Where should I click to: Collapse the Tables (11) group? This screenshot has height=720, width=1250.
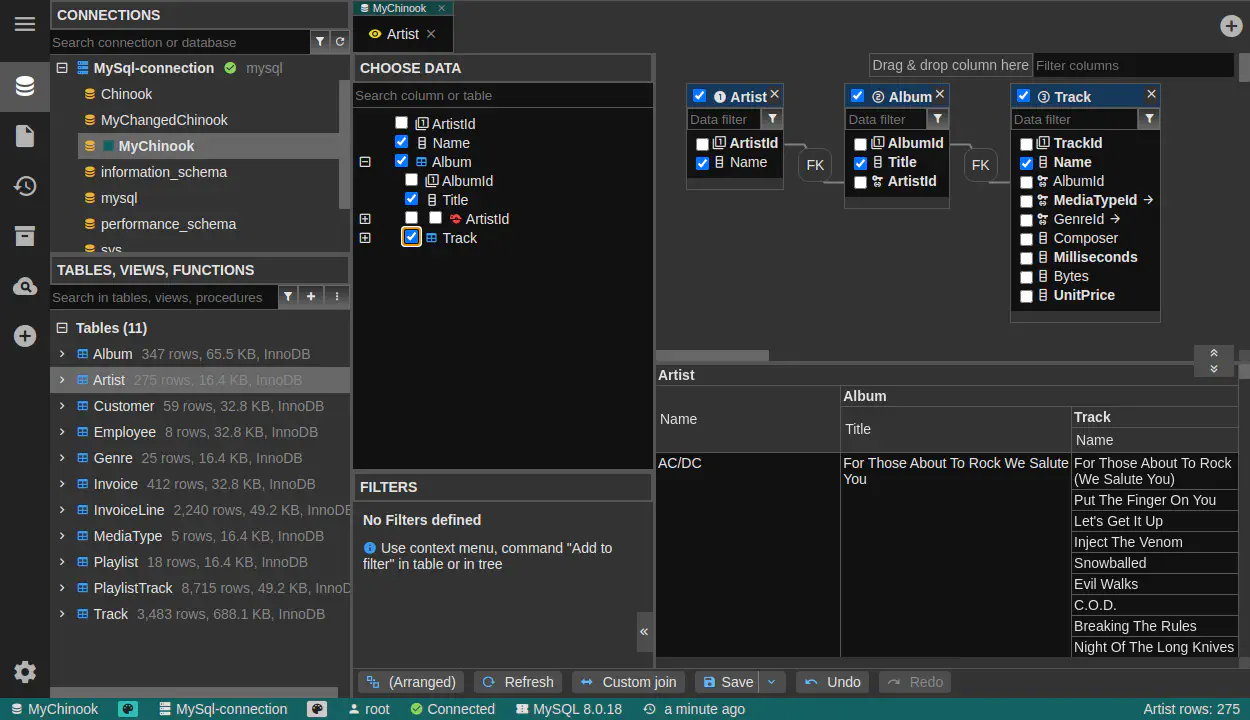[x=62, y=328]
